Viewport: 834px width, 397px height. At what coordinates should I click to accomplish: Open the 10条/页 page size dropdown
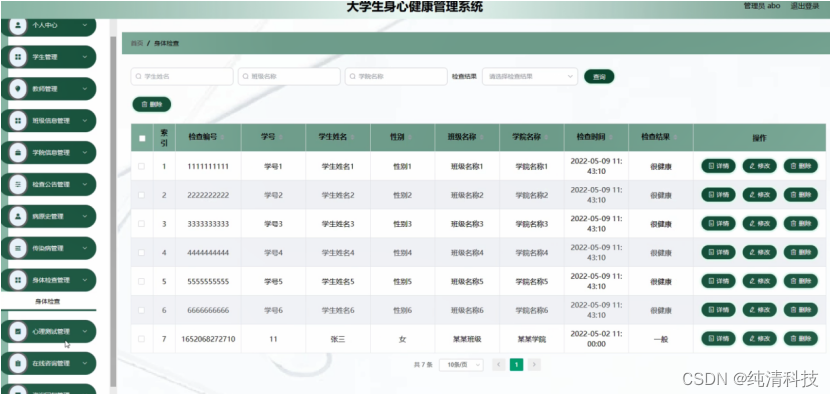click(x=461, y=365)
